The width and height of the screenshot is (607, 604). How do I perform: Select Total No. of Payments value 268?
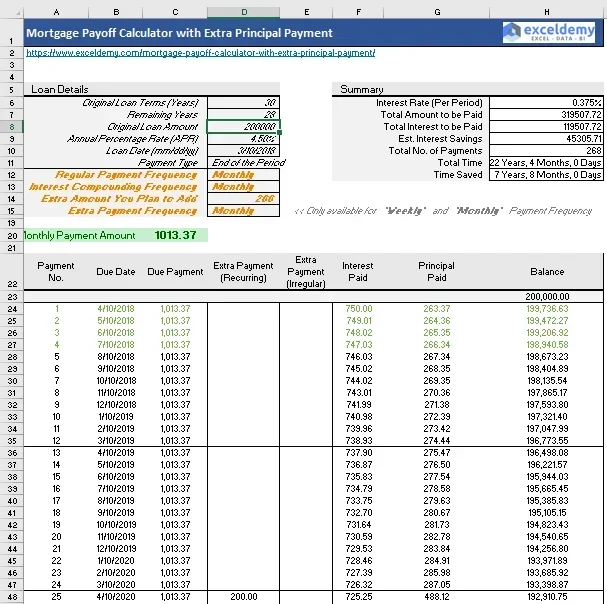tap(546, 151)
